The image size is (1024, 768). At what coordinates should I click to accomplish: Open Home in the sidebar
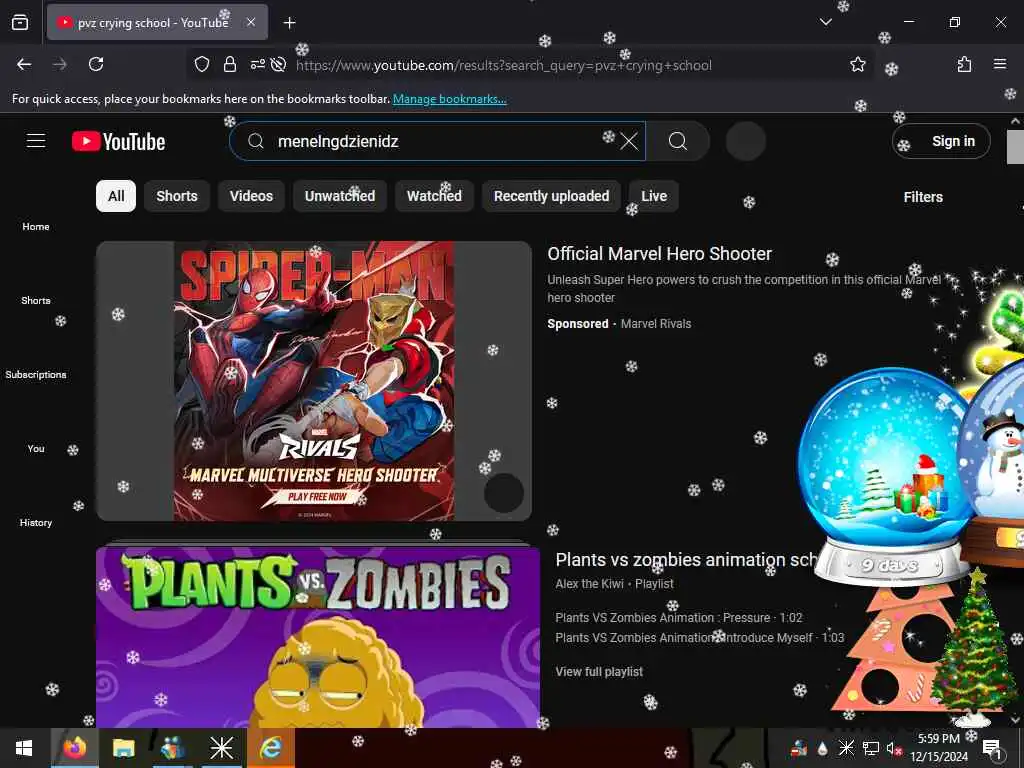tap(36, 227)
